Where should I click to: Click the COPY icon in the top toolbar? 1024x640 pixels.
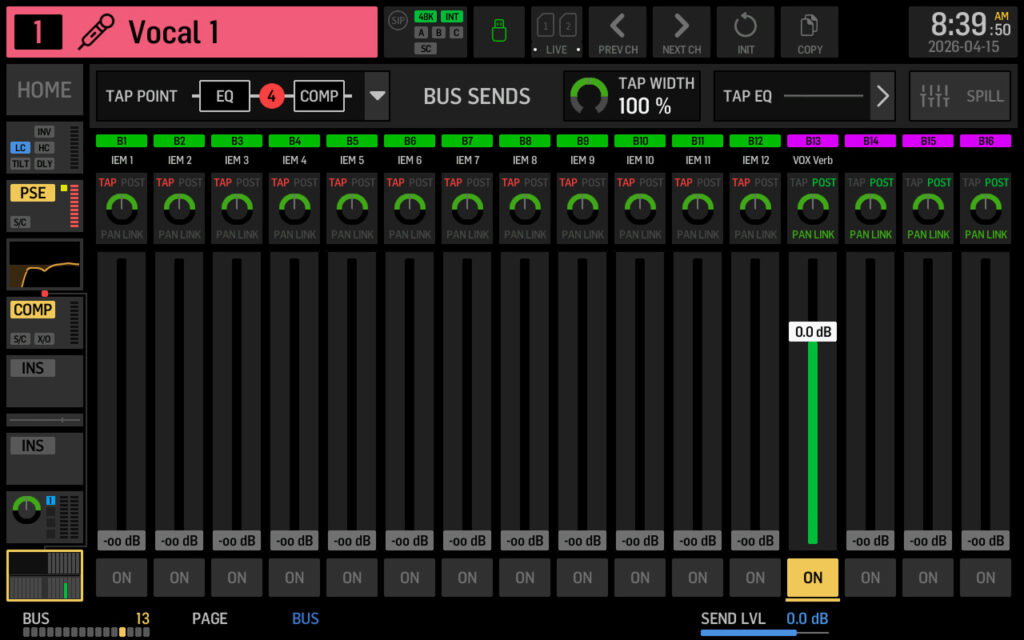point(809,31)
